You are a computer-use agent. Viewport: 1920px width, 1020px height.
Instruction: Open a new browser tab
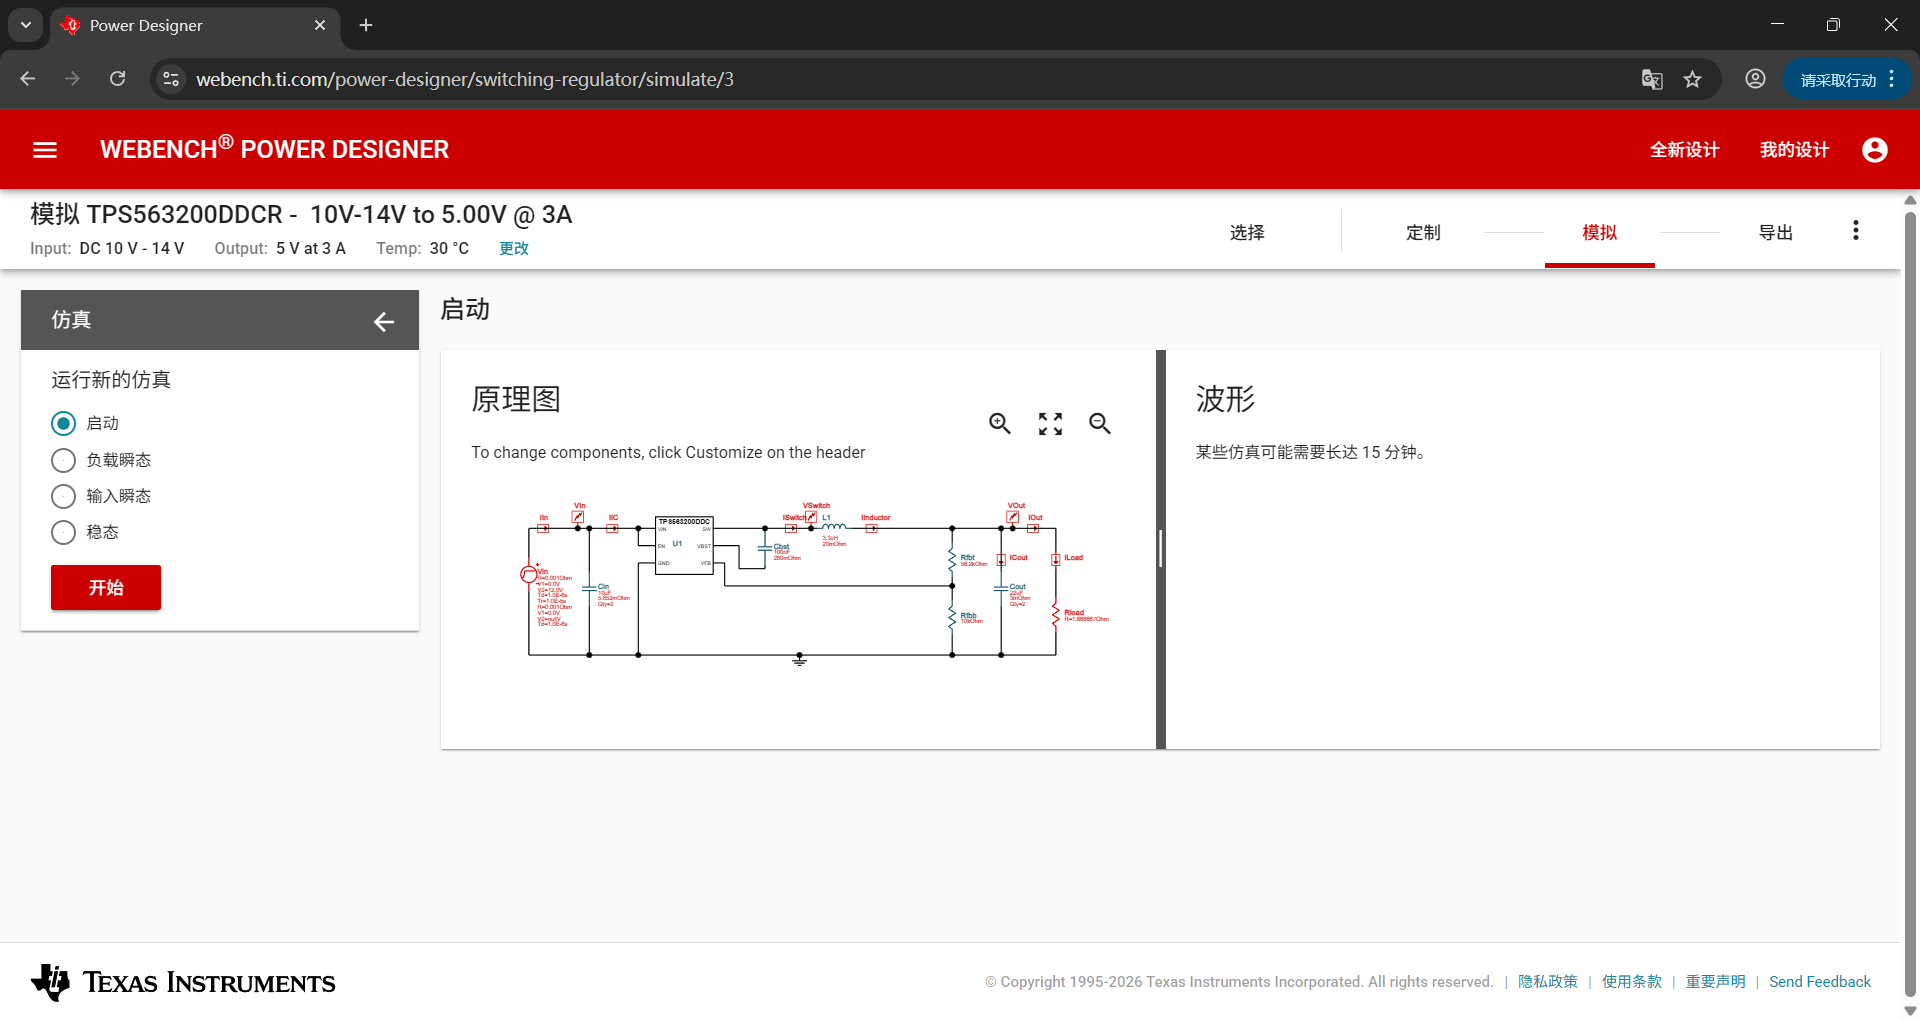coord(366,25)
